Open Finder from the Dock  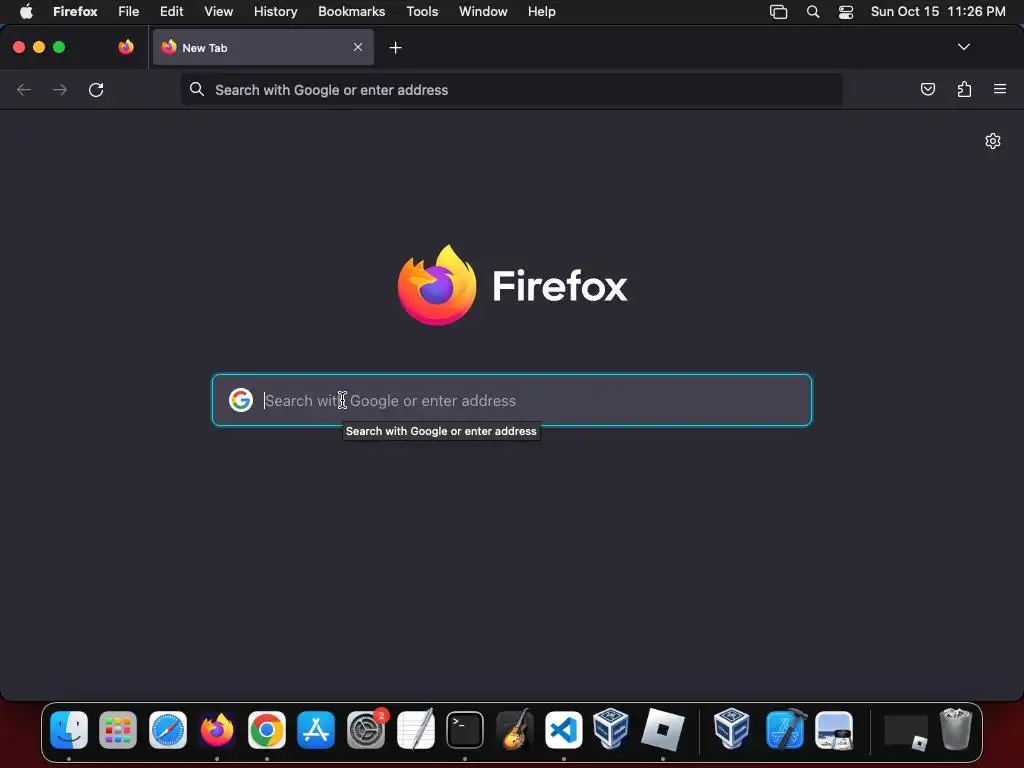(x=69, y=729)
